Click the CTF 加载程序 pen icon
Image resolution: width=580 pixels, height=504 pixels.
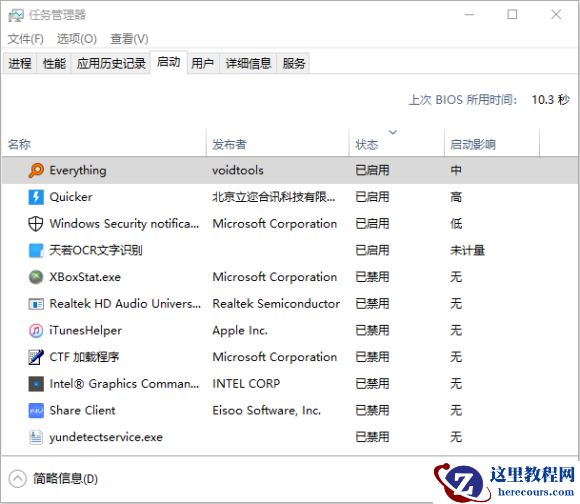(36, 357)
